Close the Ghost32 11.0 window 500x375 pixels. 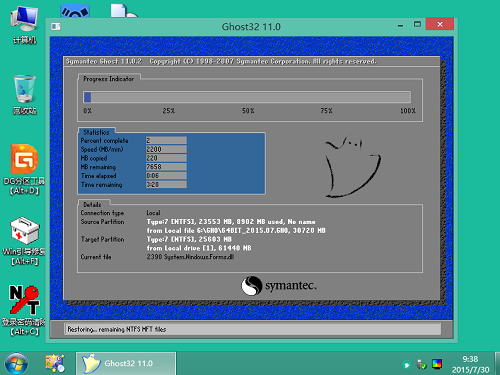coord(440,24)
